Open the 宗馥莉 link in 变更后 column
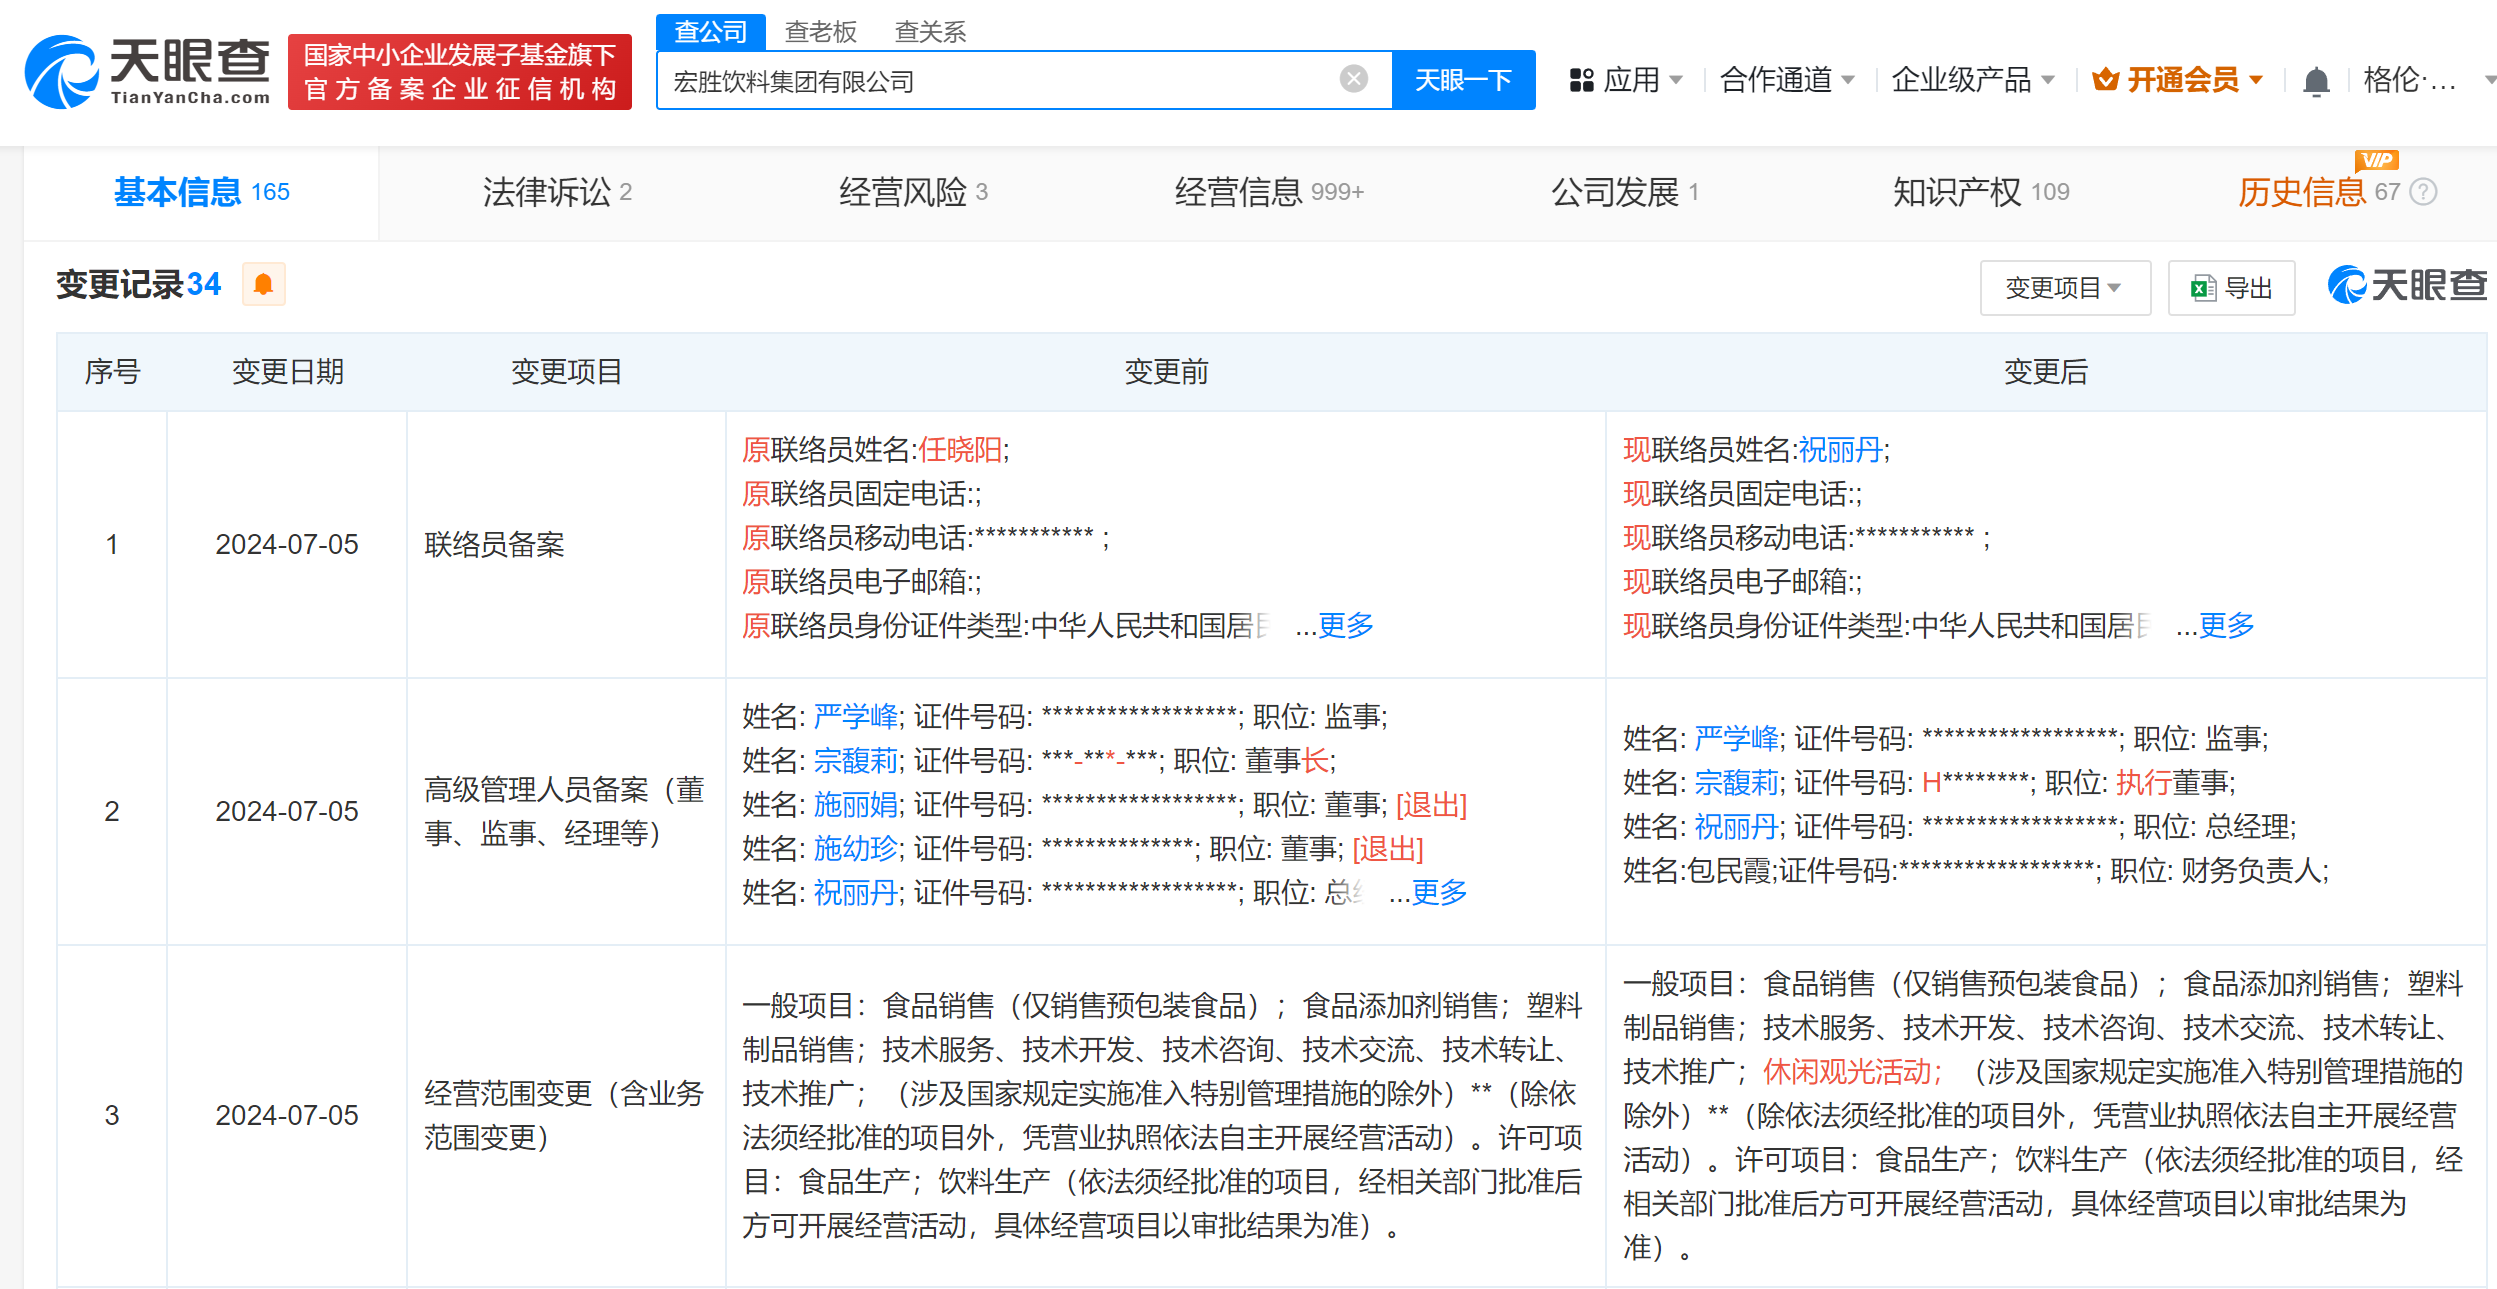 (1736, 783)
